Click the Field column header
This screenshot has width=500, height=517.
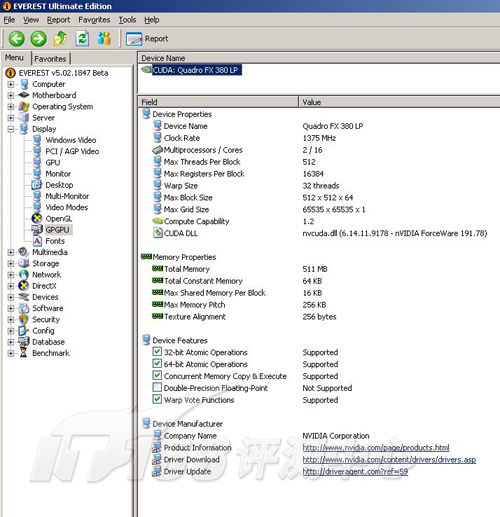(218, 102)
